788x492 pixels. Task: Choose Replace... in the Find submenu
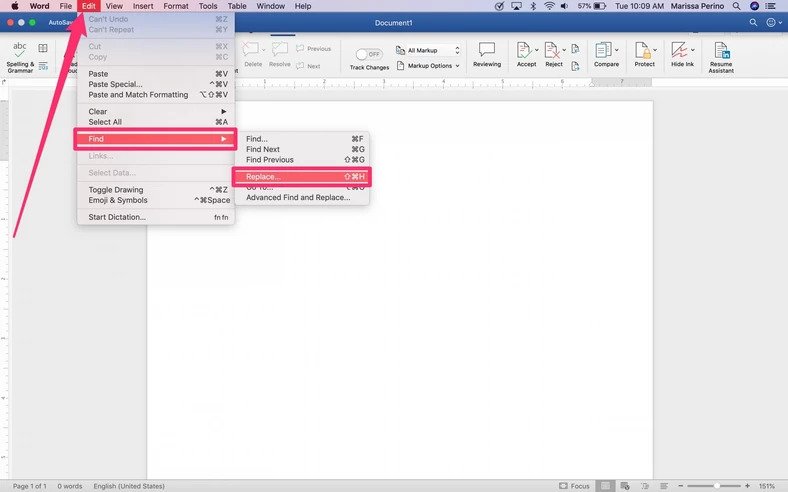click(302, 177)
